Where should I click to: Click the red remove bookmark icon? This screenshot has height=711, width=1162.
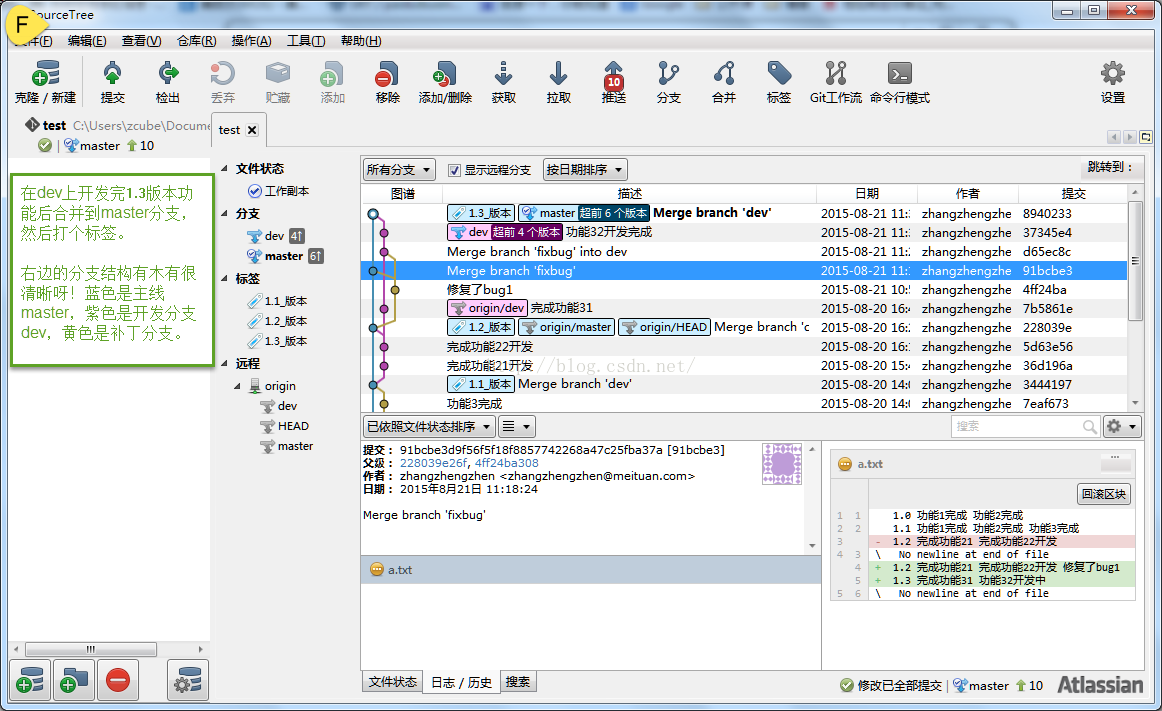pyautogui.click(x=118, y=680)
